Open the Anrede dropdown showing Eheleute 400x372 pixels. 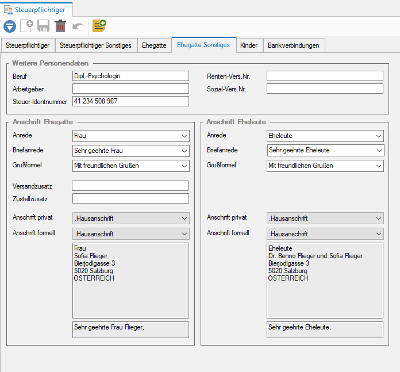(x=325, y=136)
